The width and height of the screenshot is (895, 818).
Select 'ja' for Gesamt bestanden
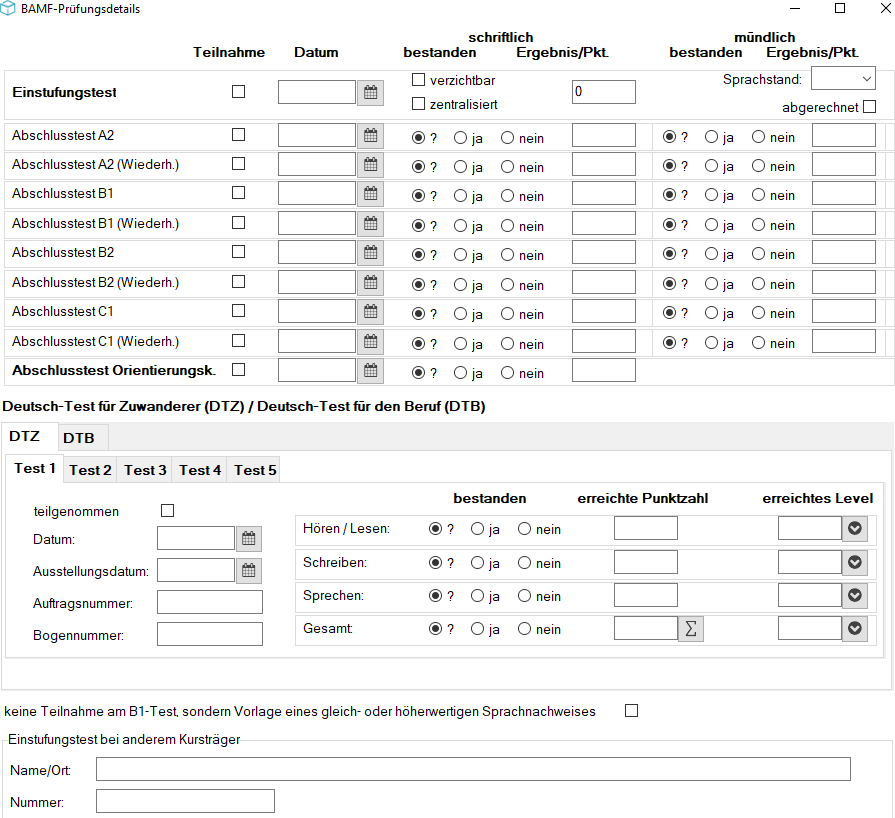[x=477, y=629]
